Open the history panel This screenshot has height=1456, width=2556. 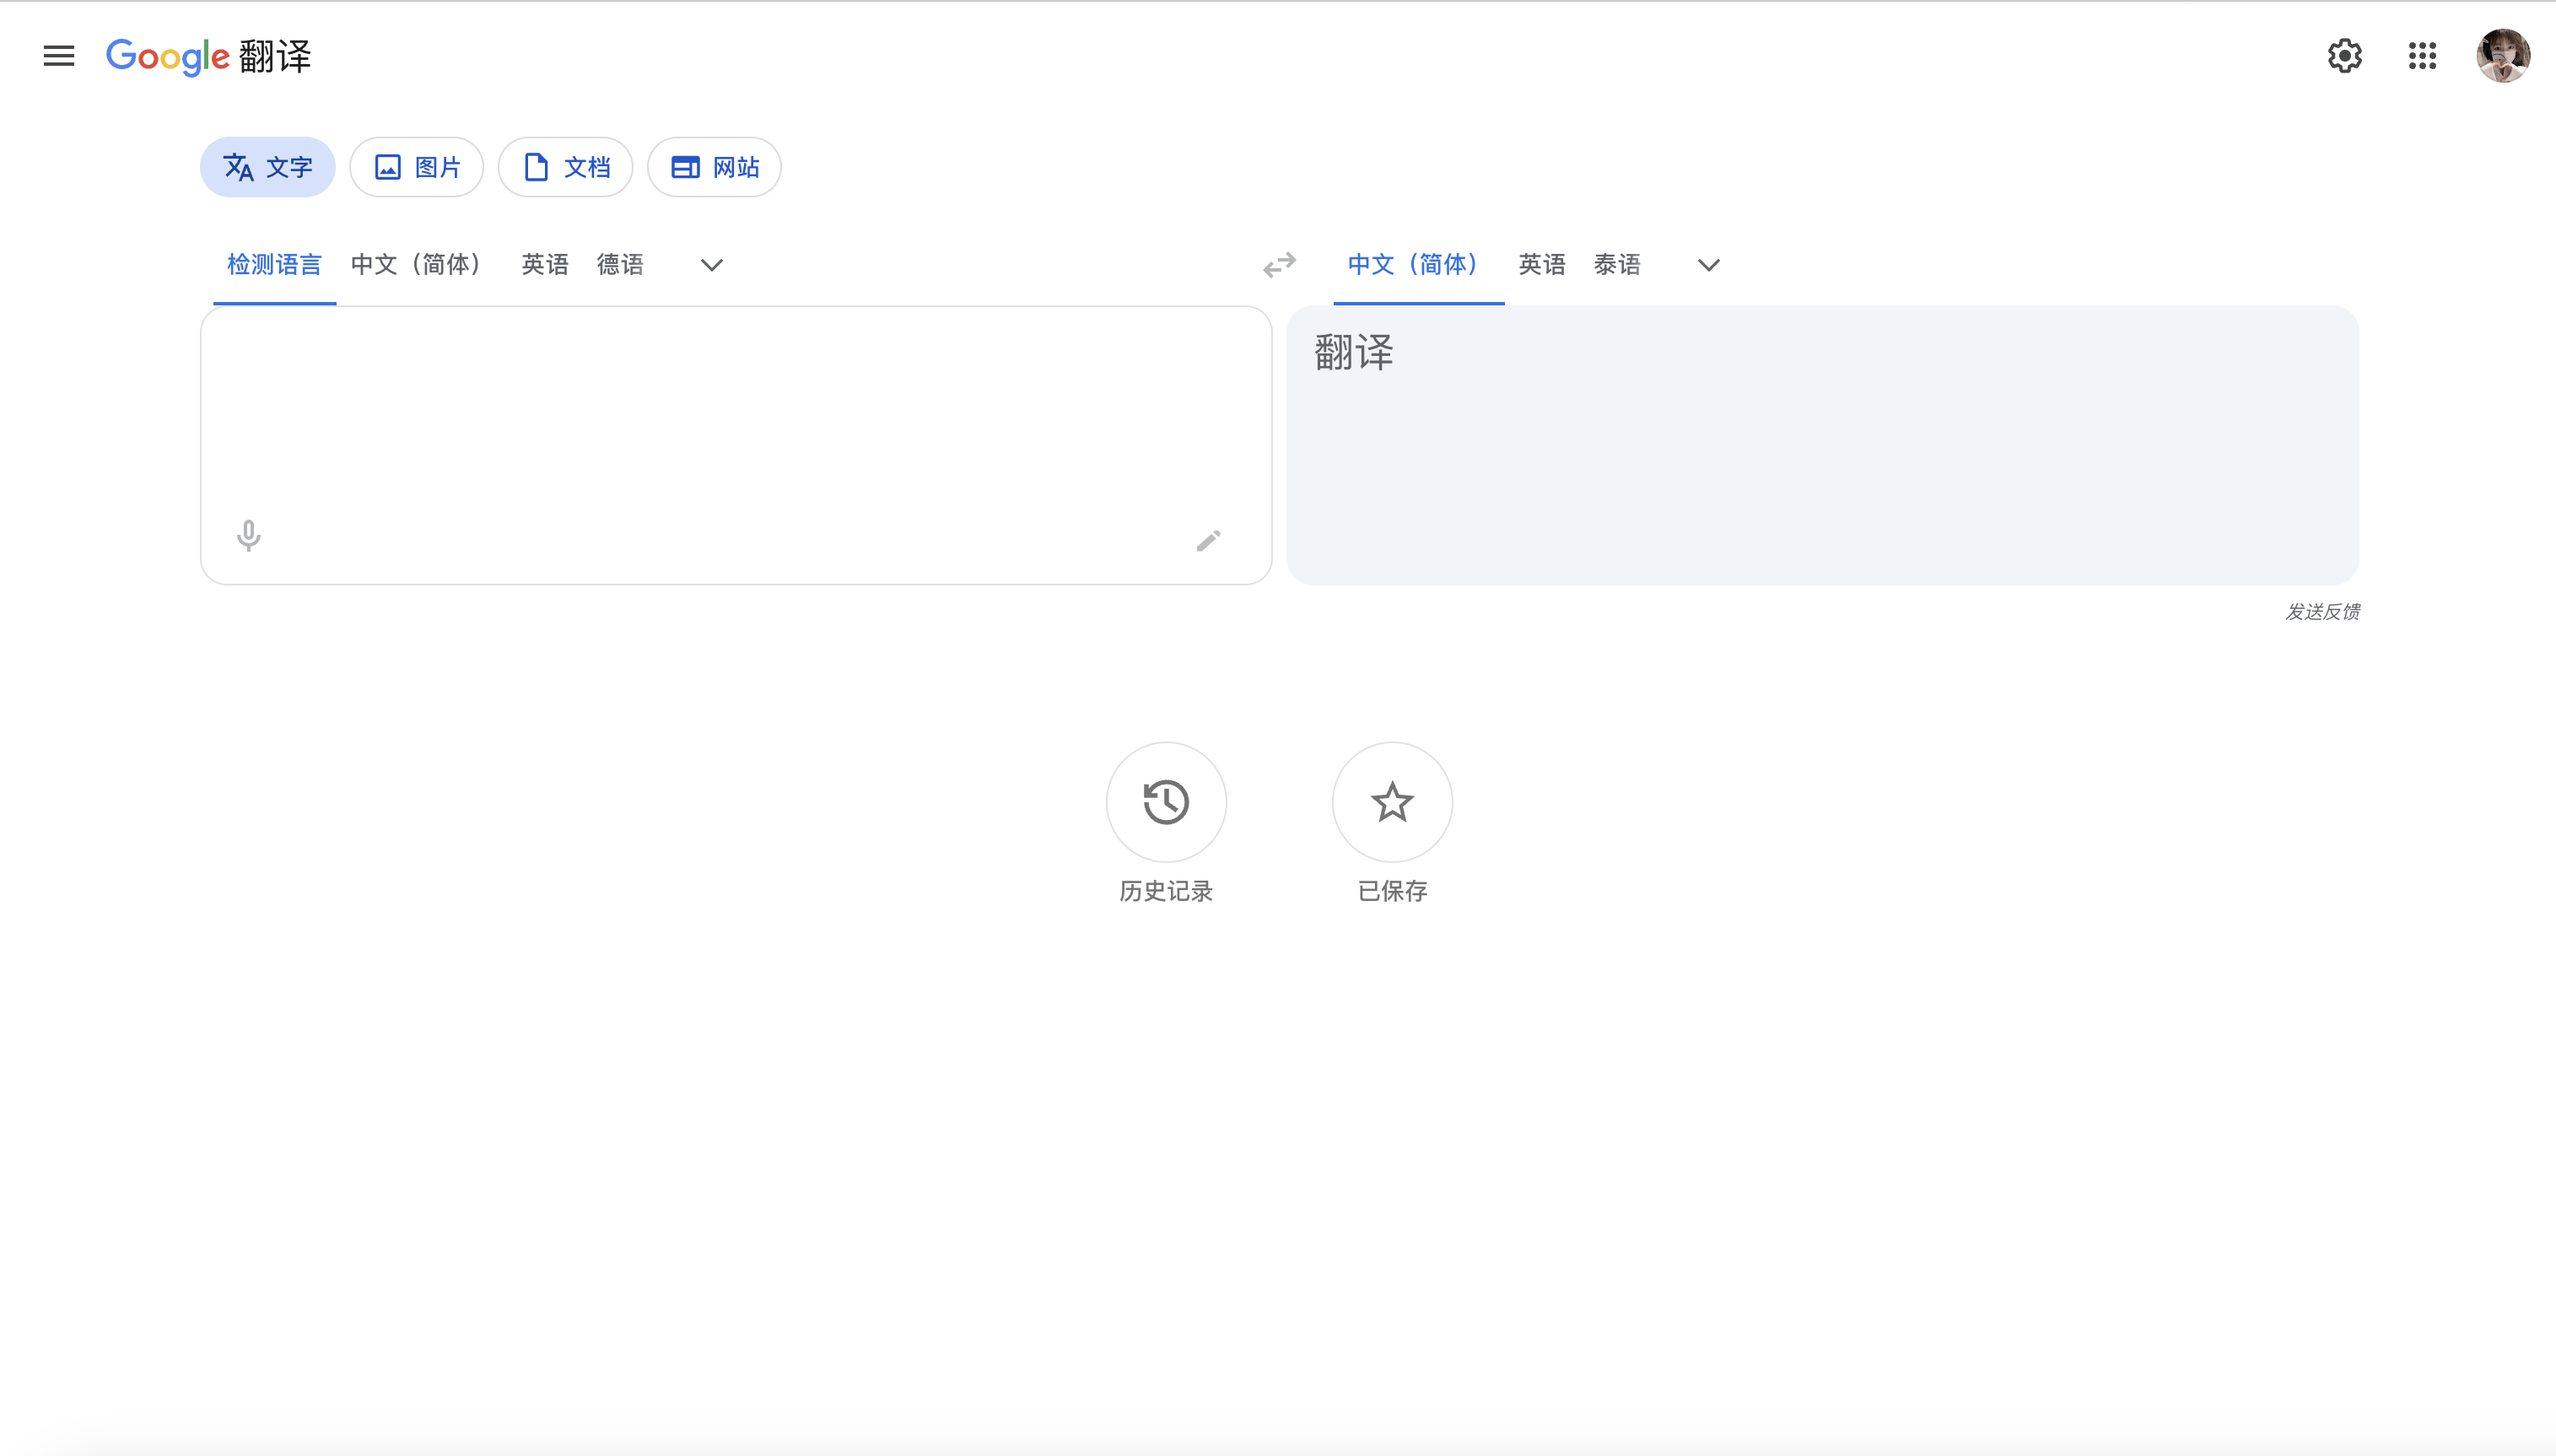coord(1165,801)
